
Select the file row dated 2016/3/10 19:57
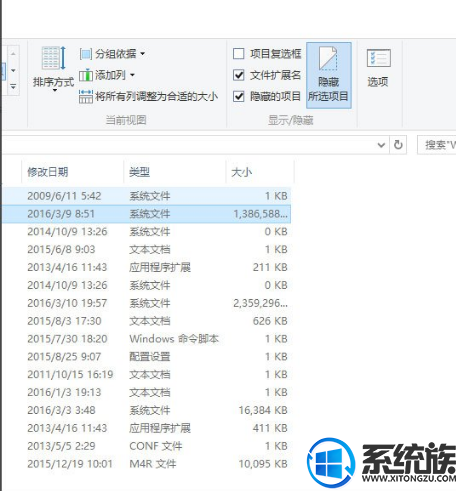pyautogui.click(x=147, y=303)
